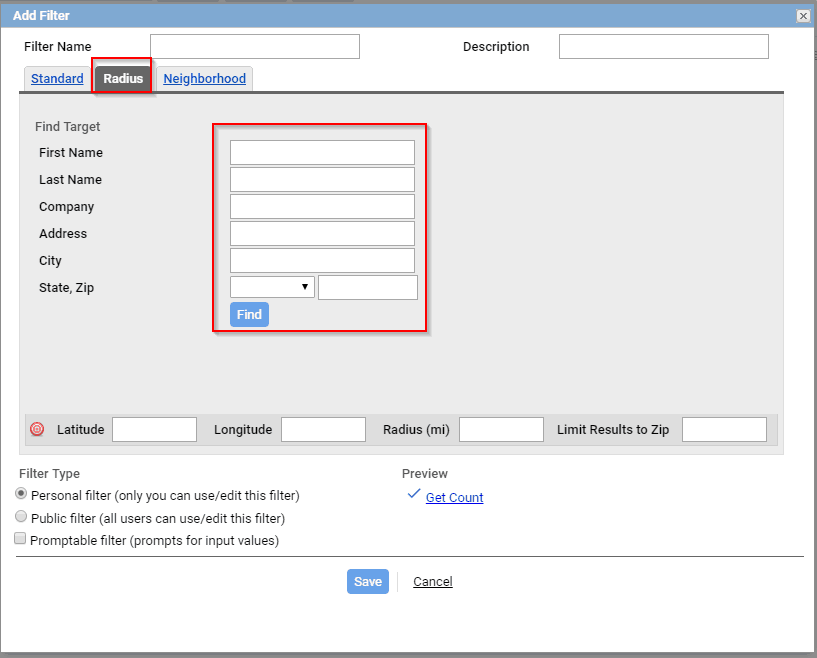This screenshot has width=817, height=658.
Task: Focus the Description input field
Action: point(663,46)
